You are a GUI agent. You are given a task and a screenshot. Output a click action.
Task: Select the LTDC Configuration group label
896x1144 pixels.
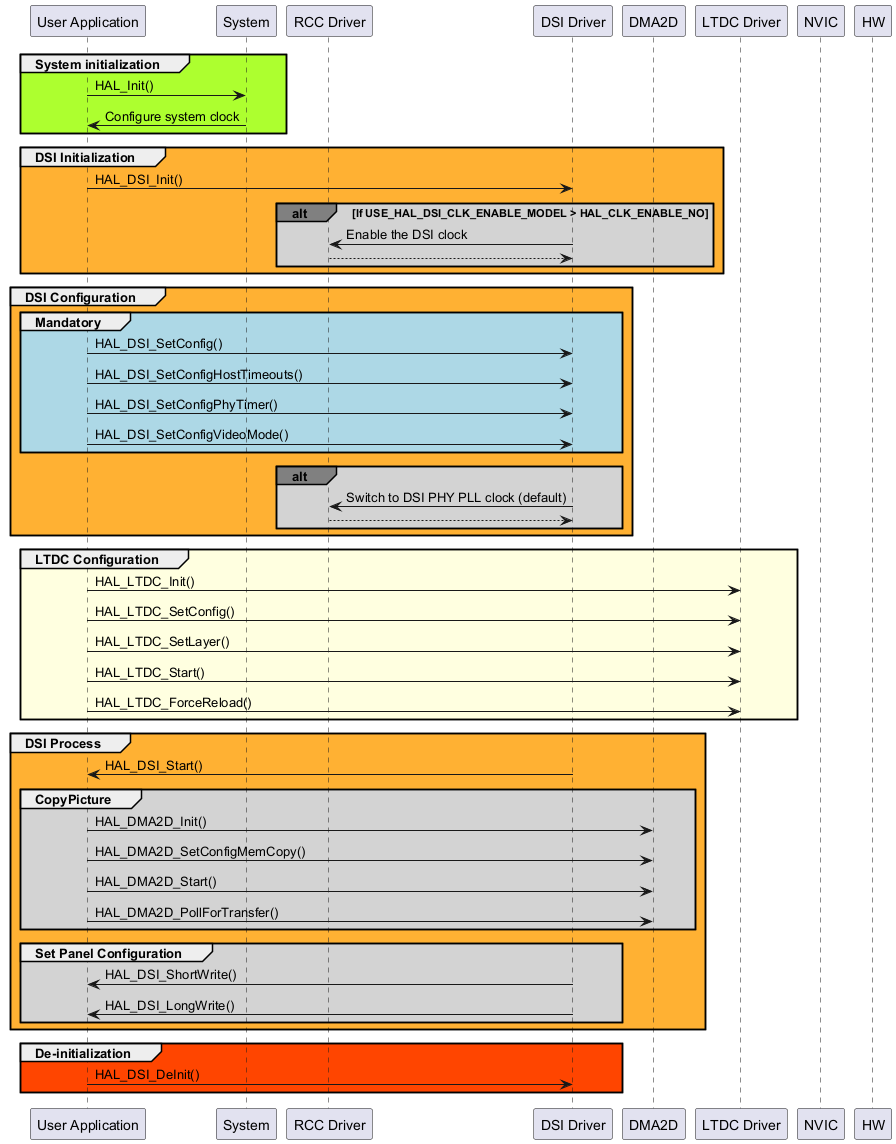tap(96, 560)
